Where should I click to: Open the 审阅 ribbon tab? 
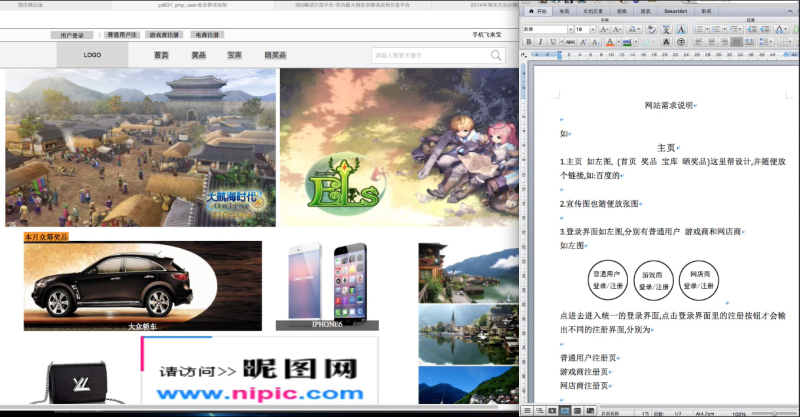706,11
